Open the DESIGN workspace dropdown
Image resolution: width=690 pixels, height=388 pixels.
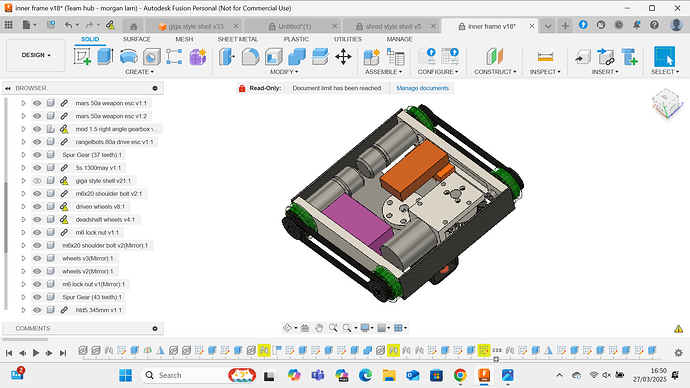coord(36,55)
